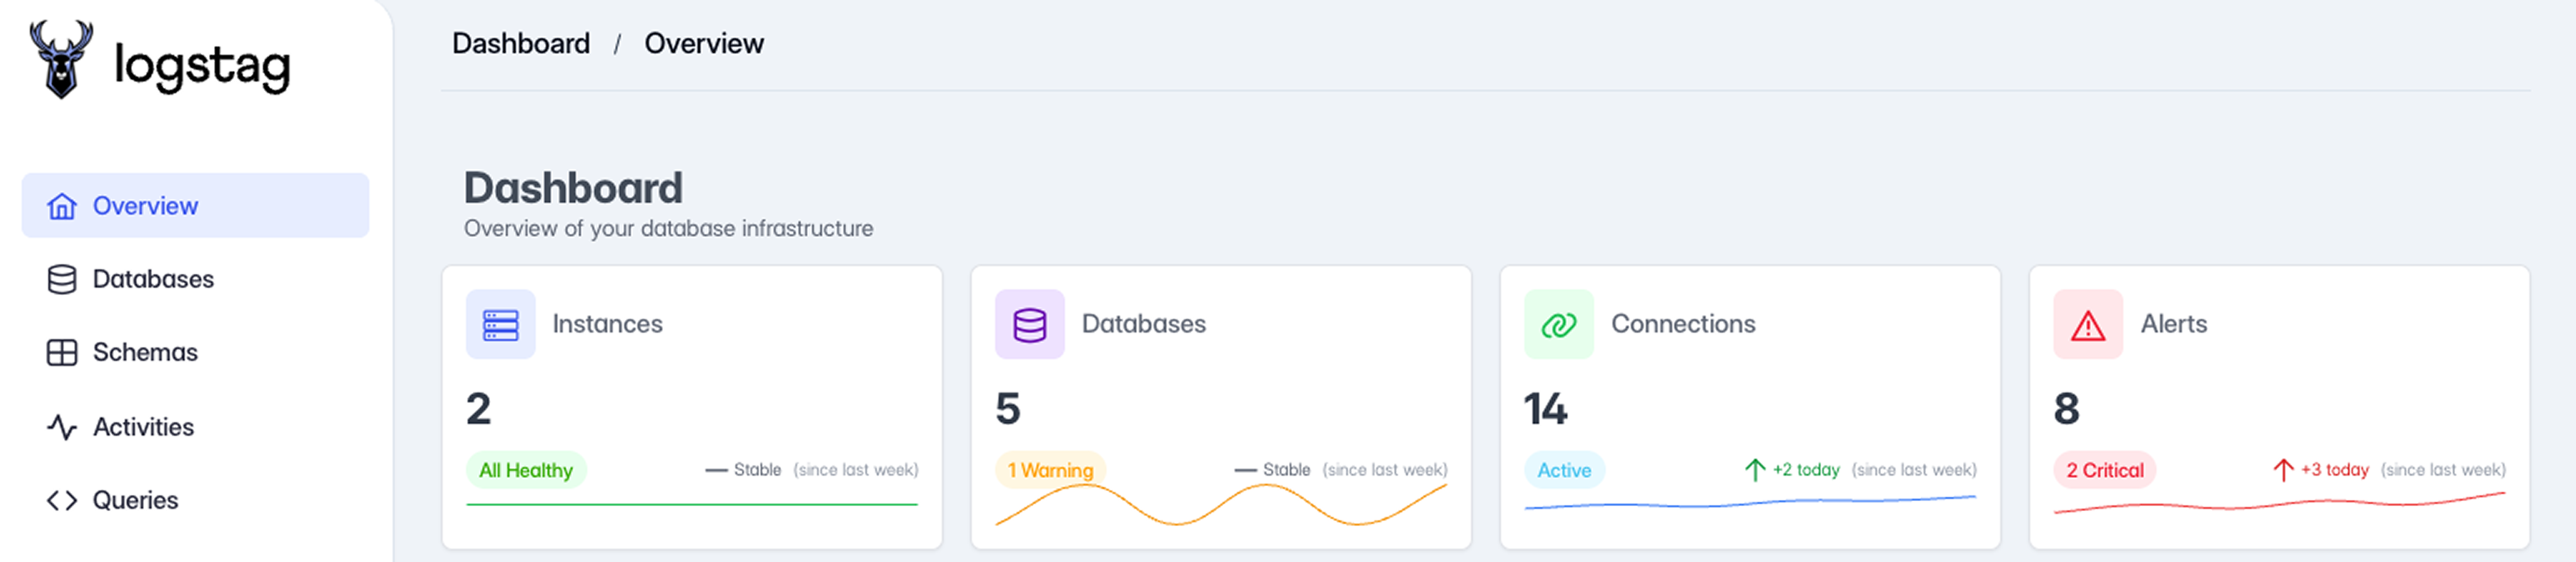Click the Instances server icon
Viewport: 2576px width, 562px height.
[500, 324]
